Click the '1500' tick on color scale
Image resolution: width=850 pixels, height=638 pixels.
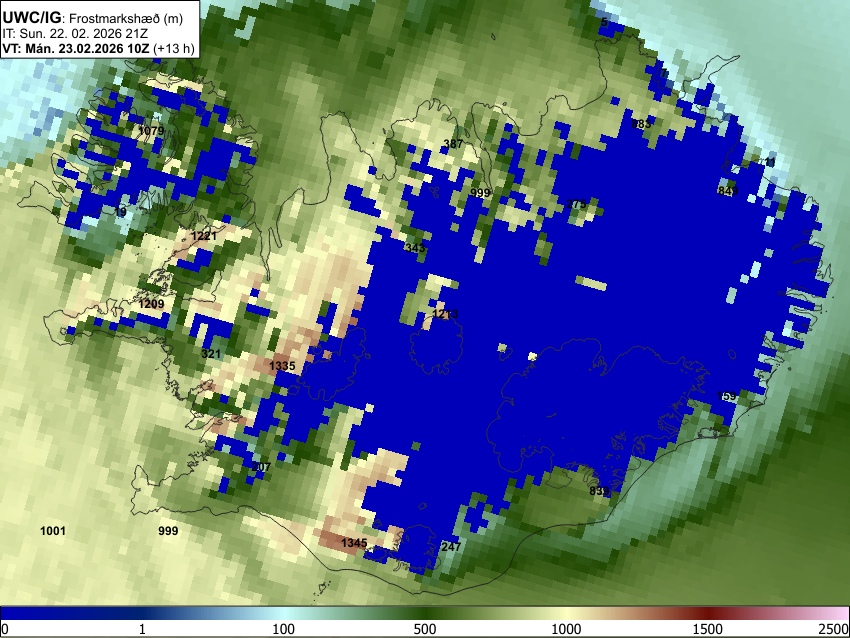pos(708,629)
